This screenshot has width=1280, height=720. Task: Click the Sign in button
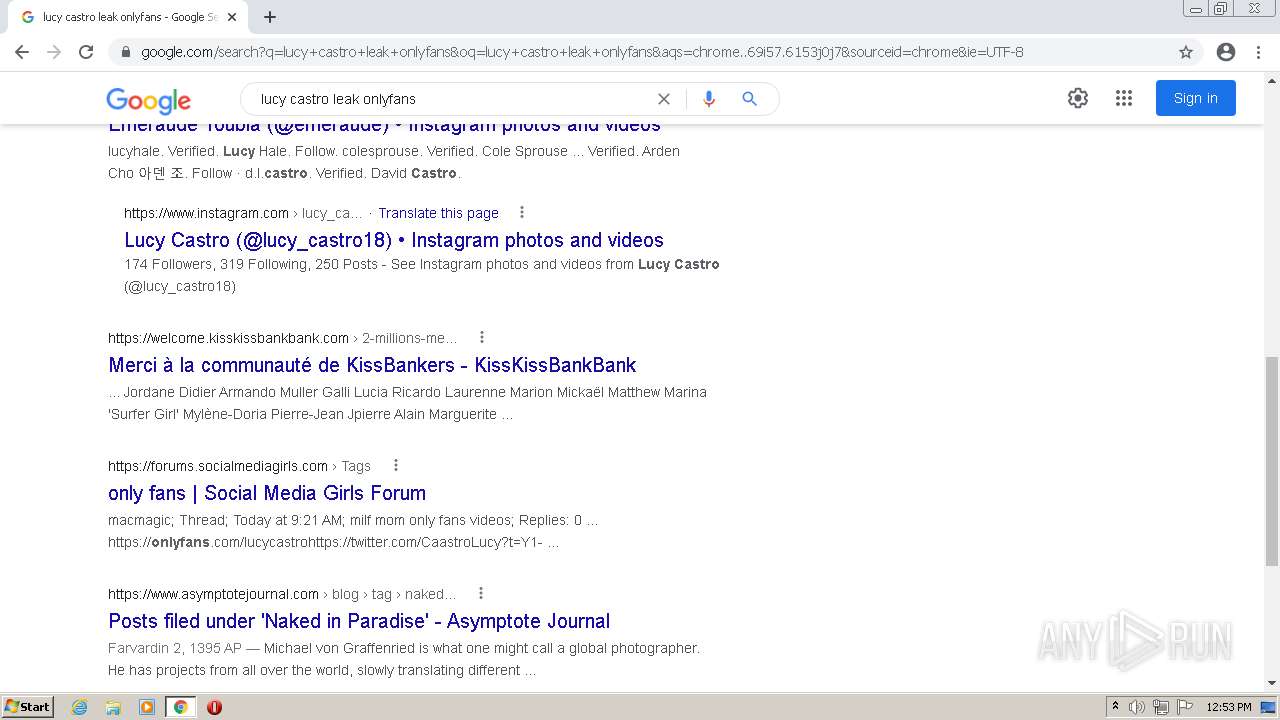tap(1196, 98)
